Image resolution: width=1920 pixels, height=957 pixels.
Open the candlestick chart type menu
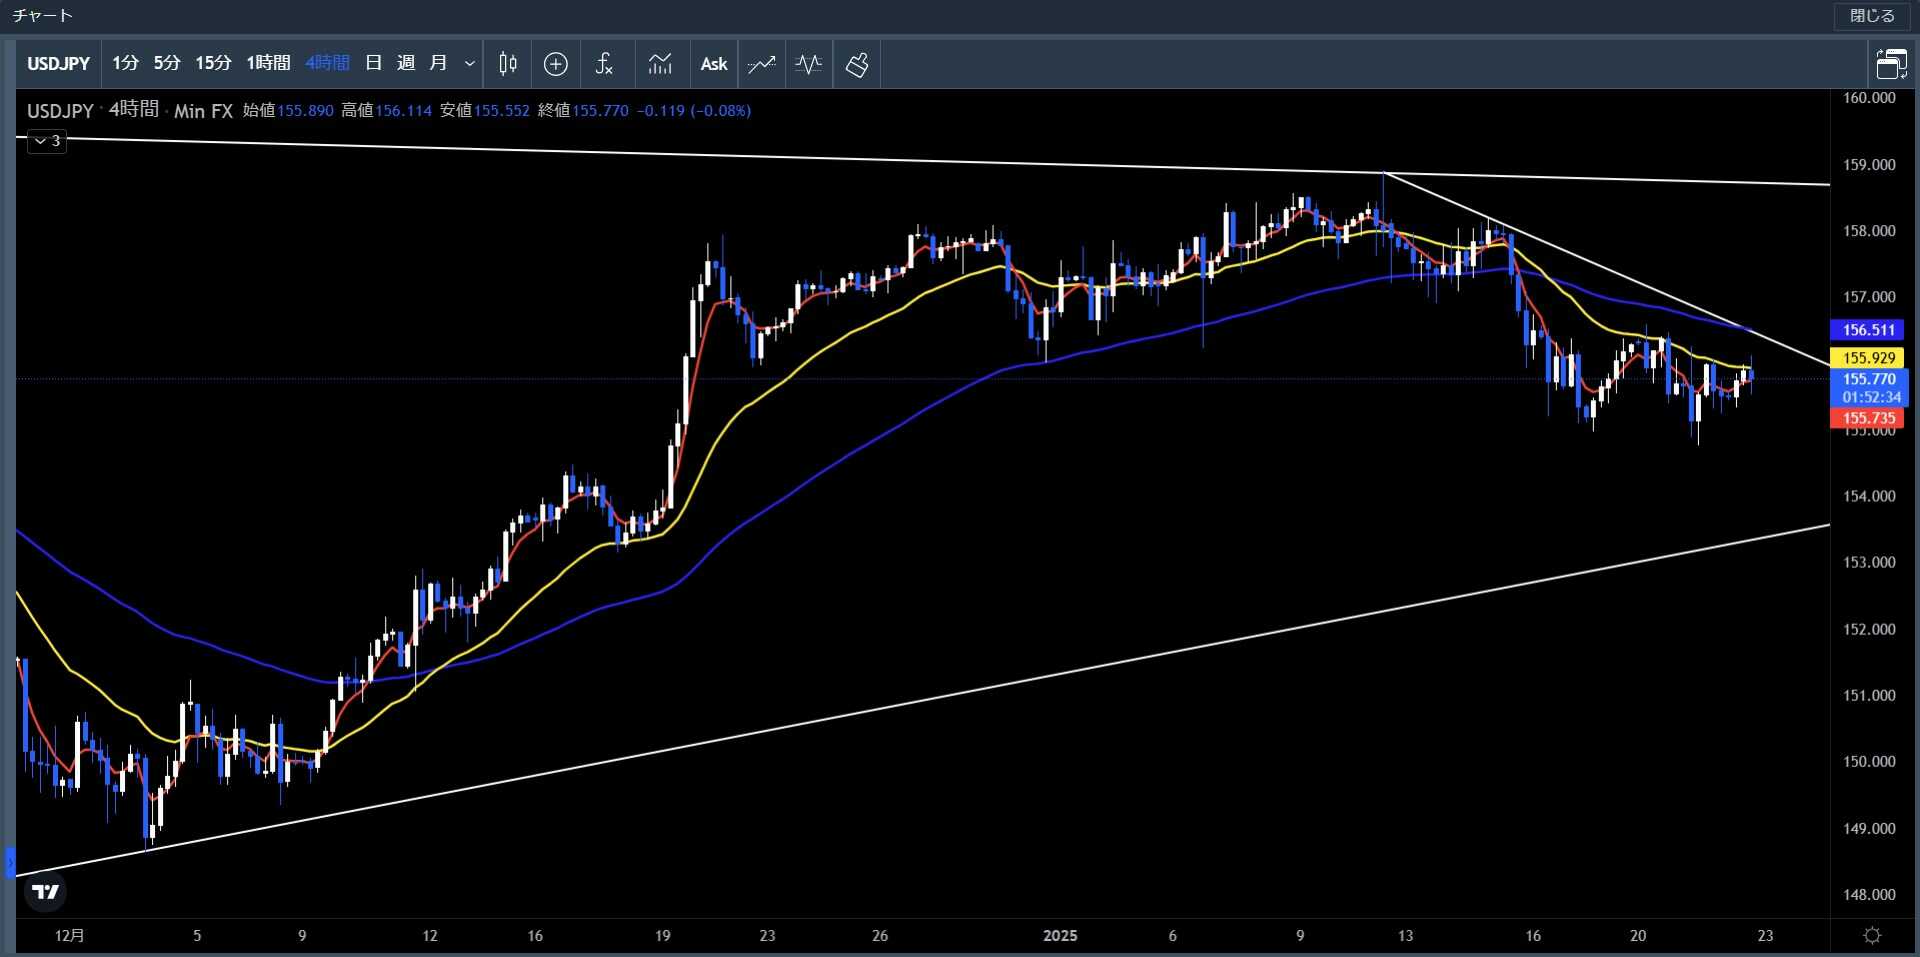508,64
